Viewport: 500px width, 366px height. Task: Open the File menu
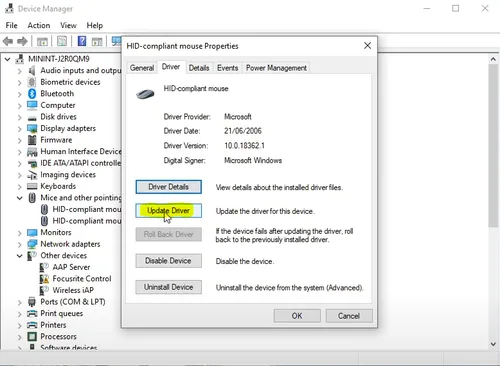pyautogui.click(x=11, y=25)
